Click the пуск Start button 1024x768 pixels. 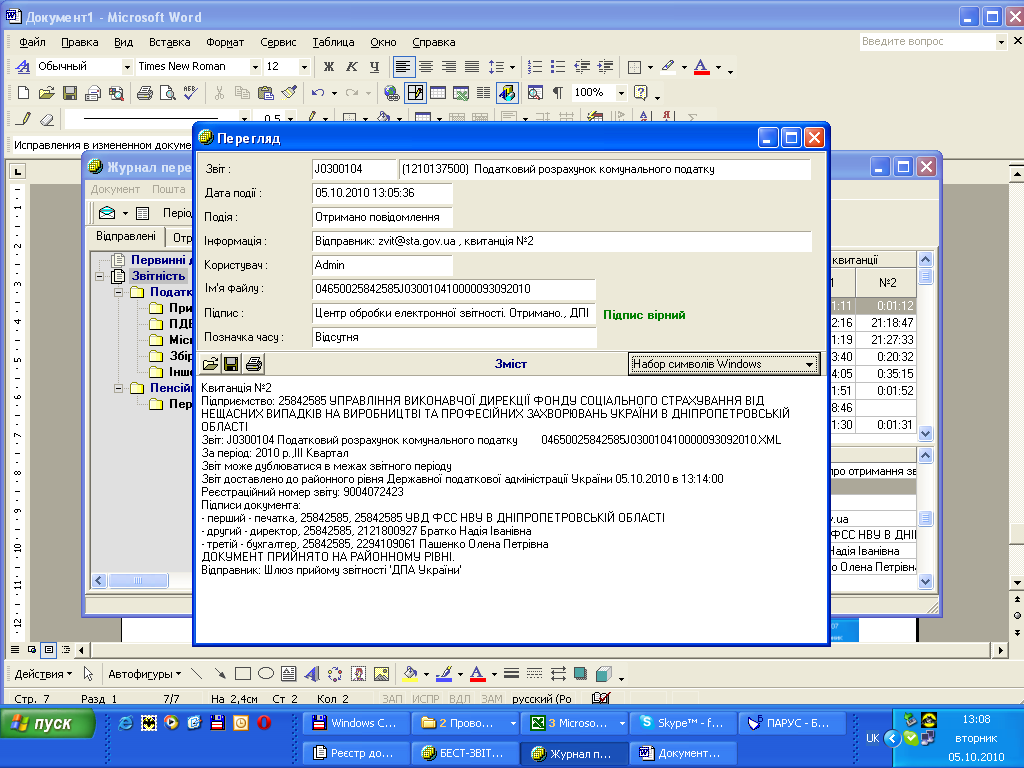click(x=48, y=722)
